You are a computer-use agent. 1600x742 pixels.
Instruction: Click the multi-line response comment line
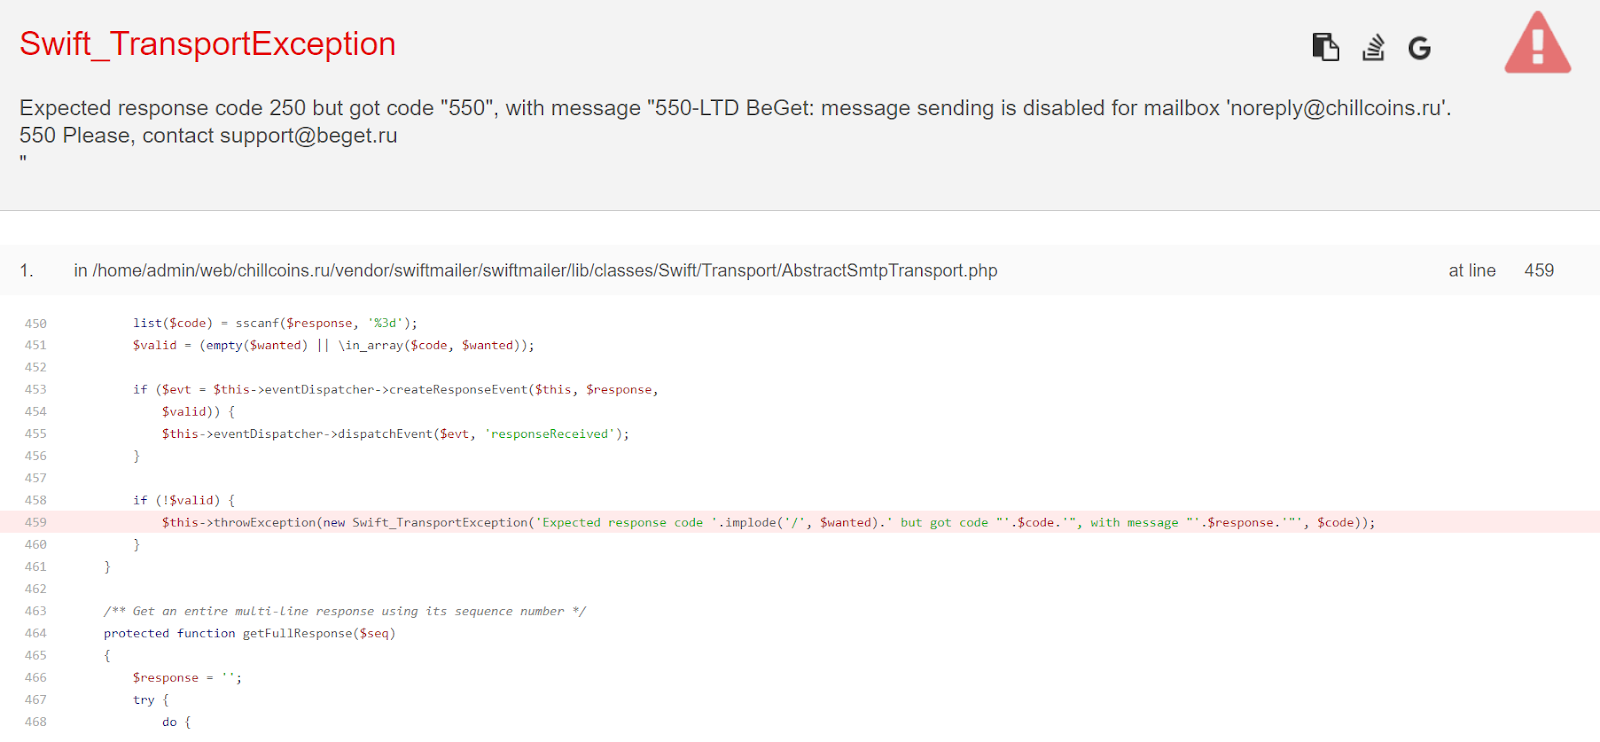[345, 611]
